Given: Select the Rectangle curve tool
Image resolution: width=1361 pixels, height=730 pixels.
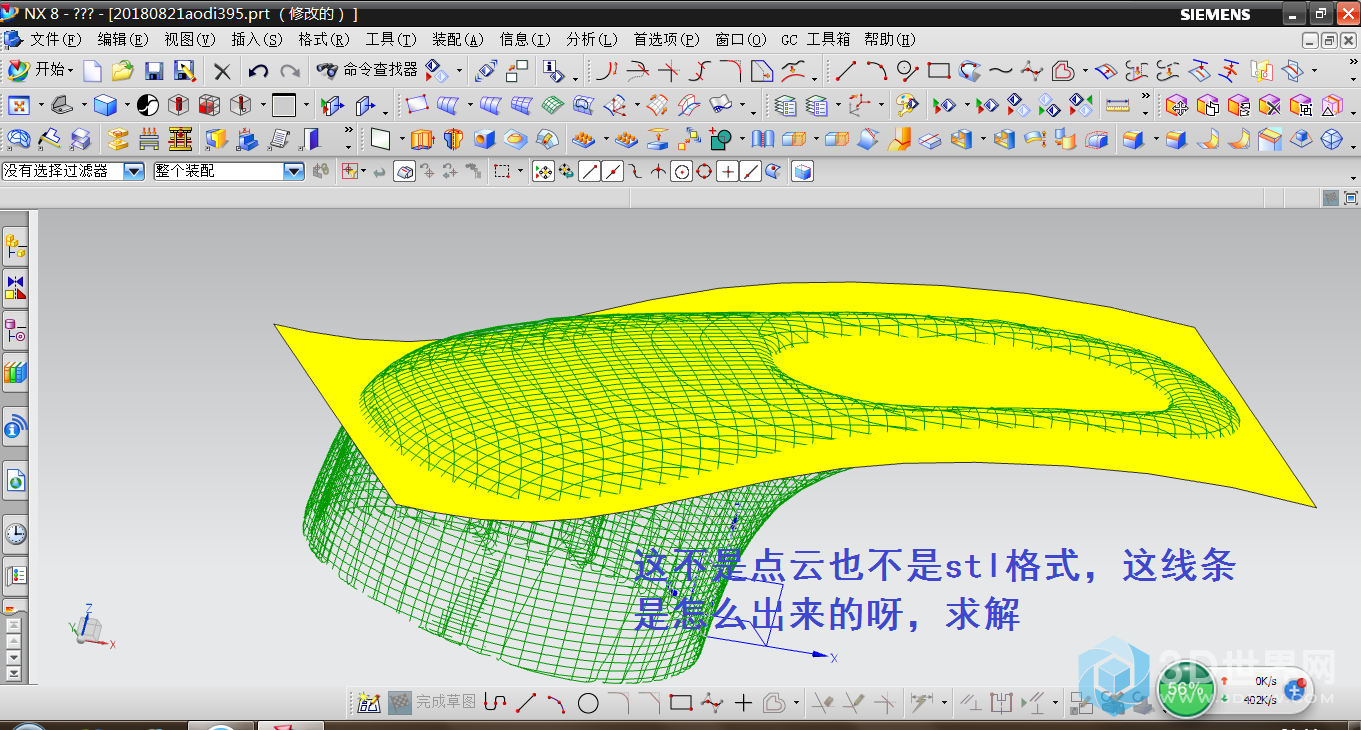Looking at the screenshot, I should tap(938, 71).
